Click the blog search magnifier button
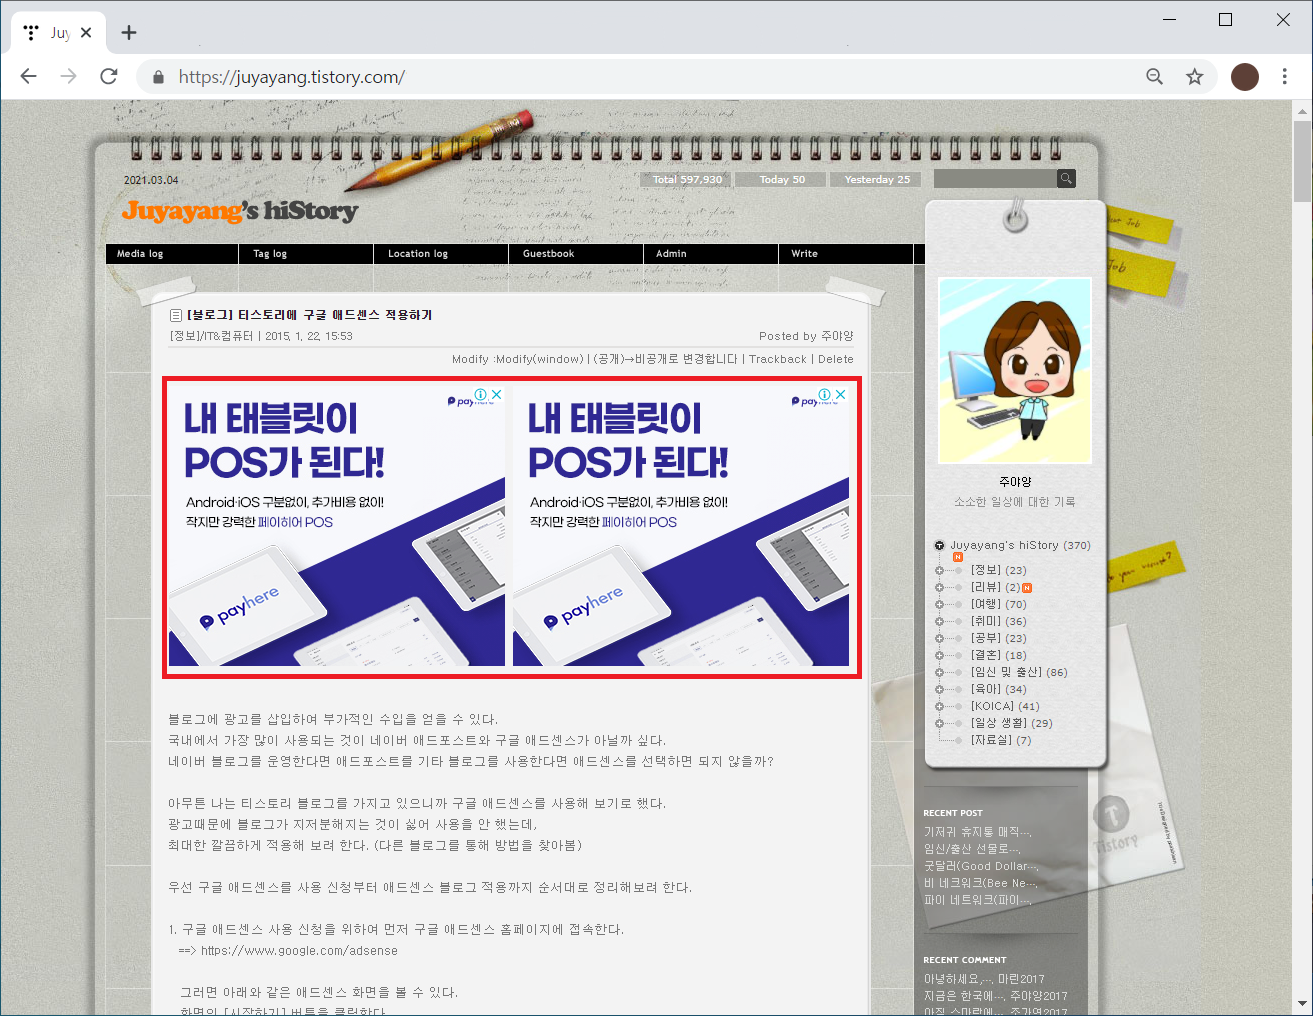The image size is (1313, 1016). coord(1066,179)
